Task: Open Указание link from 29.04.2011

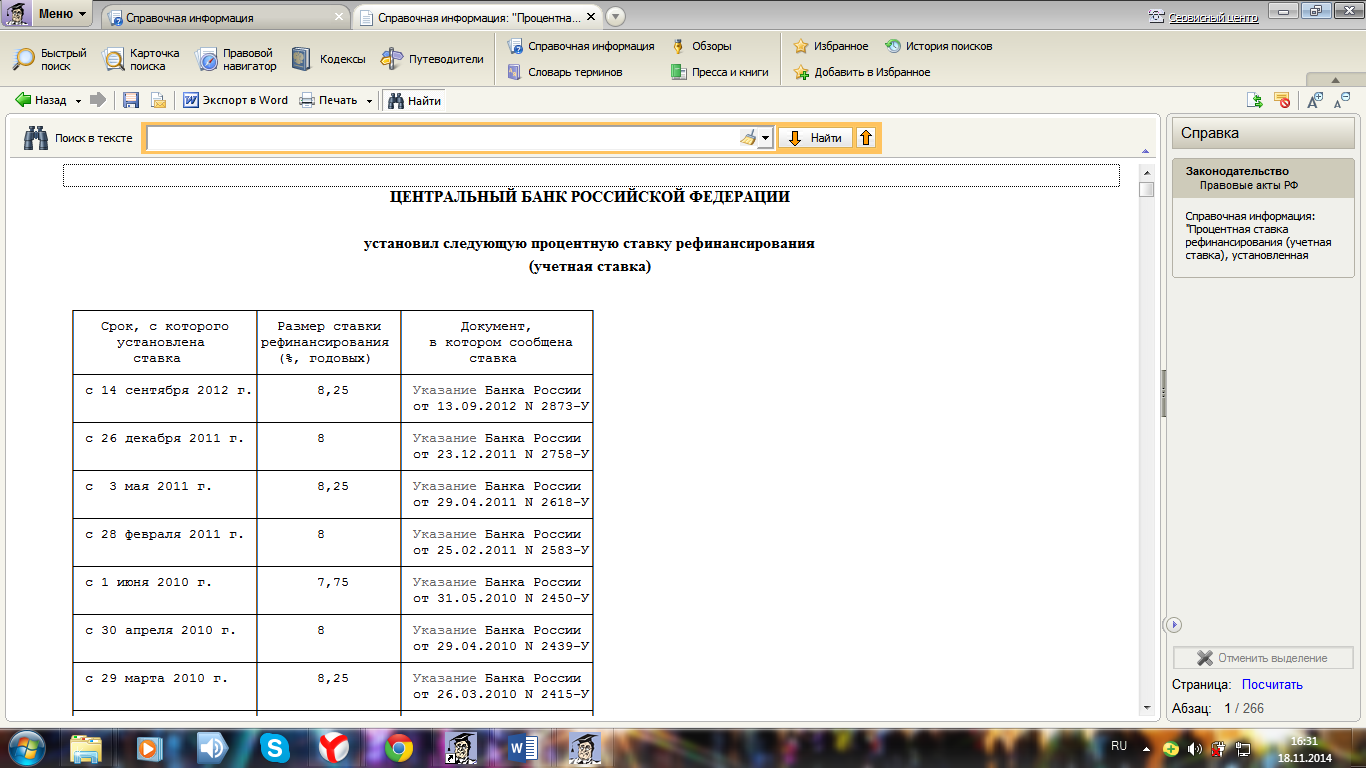Action: tap(444, 486)
